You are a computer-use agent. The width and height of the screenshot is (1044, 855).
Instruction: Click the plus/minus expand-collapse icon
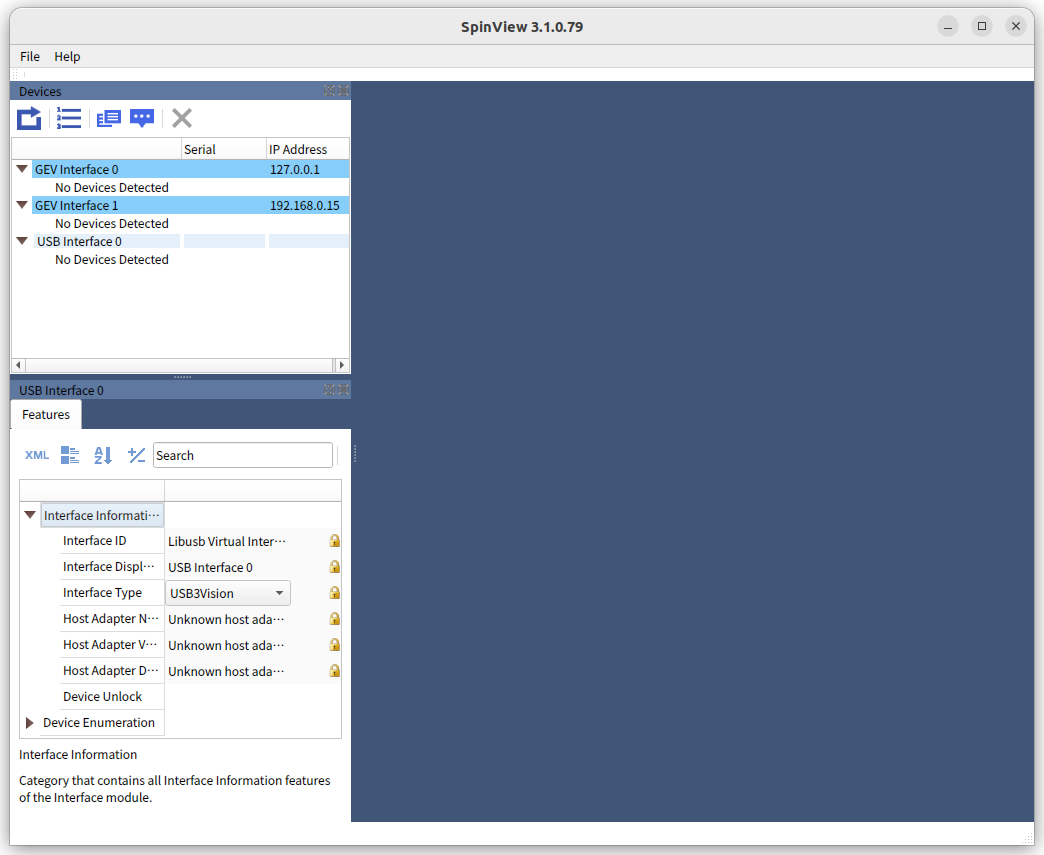coord(137,456)
